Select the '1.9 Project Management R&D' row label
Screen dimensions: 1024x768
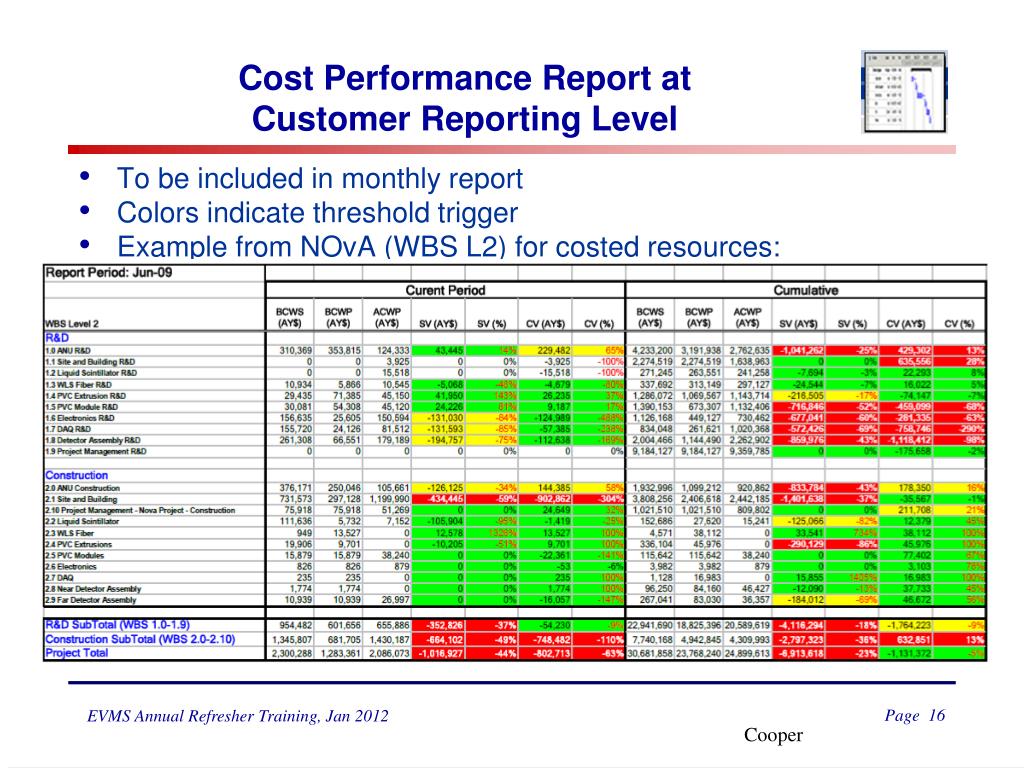(x=95, y=451)
